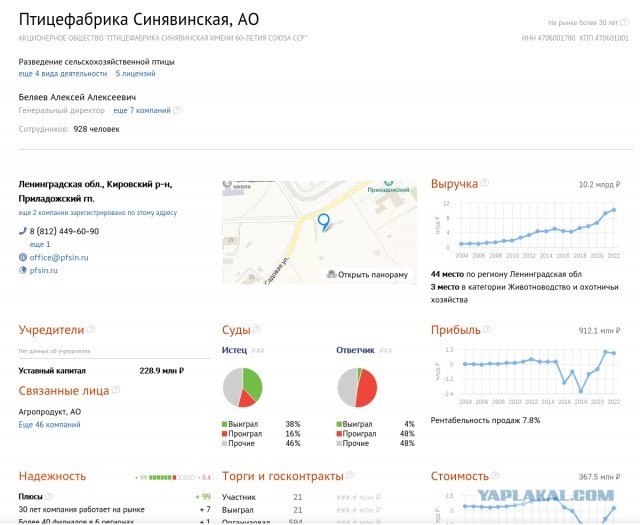Click the title 'Птицефабрика Синявинская, АО'
The height and width of the screenshot is (525, 640).
pos(139,19)
